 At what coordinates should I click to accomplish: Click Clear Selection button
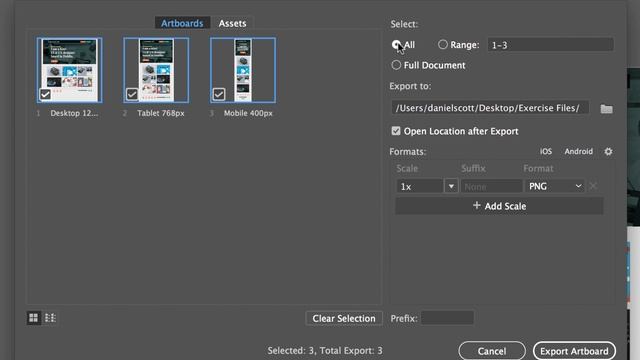[344, 318]
